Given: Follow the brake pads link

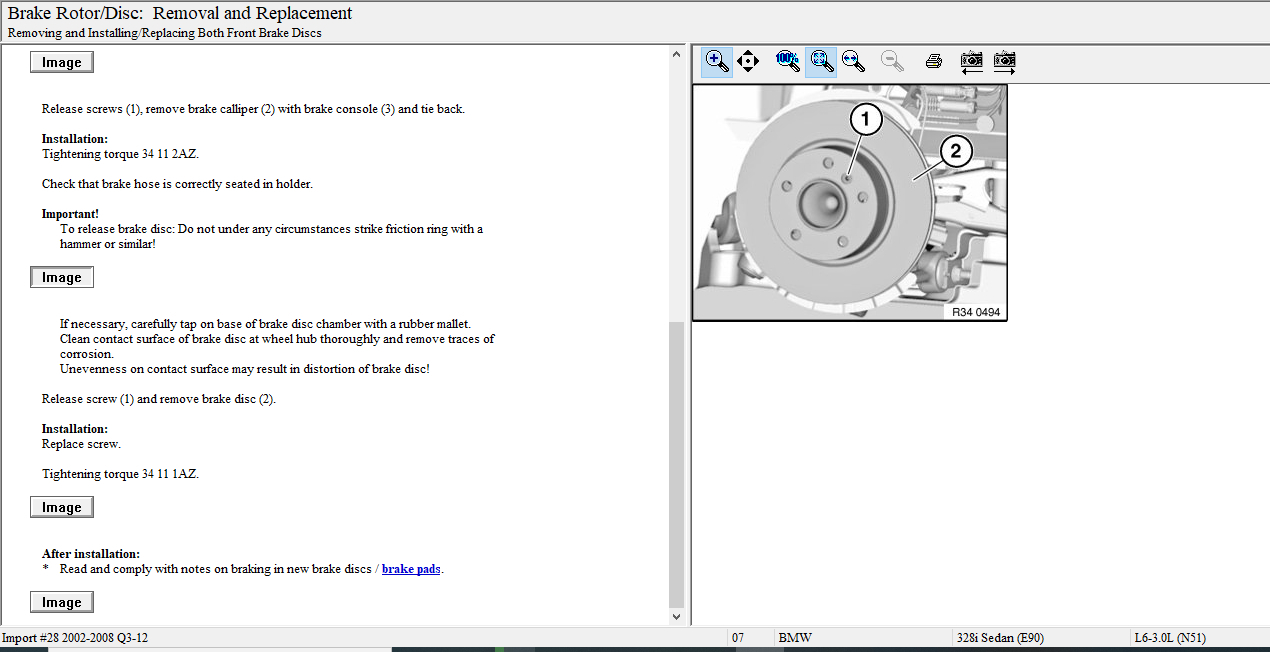Looking at the screenshot, I should 411,569.
